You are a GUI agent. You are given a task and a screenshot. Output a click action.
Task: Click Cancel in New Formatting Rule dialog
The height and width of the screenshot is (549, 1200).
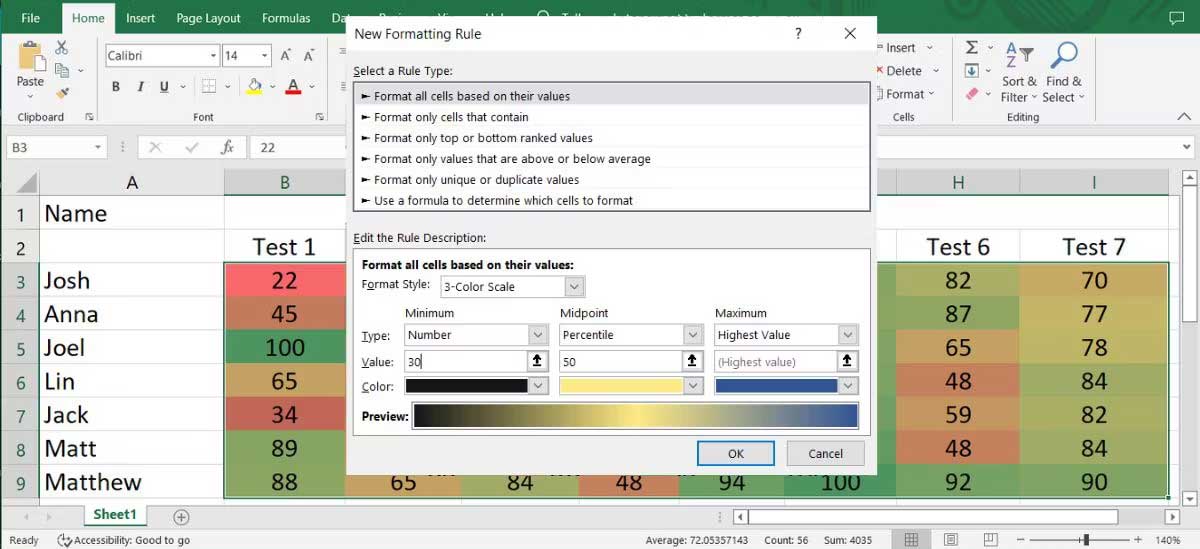[x=825, y=453]
